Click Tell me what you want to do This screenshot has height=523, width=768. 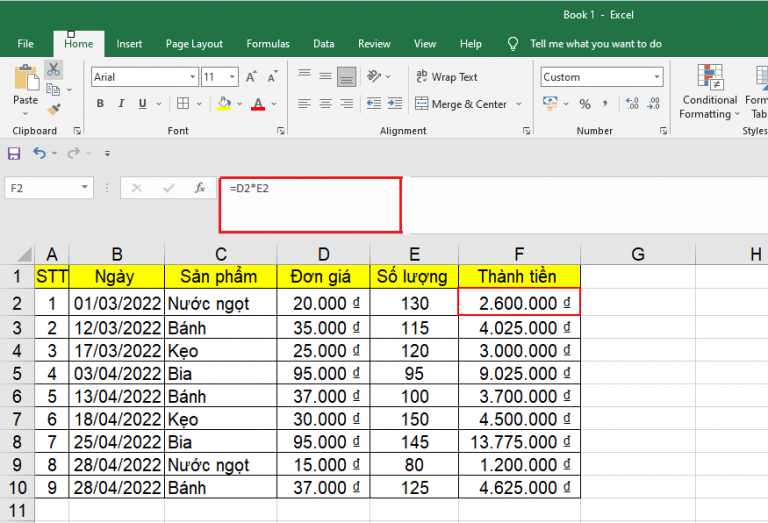tap(596, 44)
